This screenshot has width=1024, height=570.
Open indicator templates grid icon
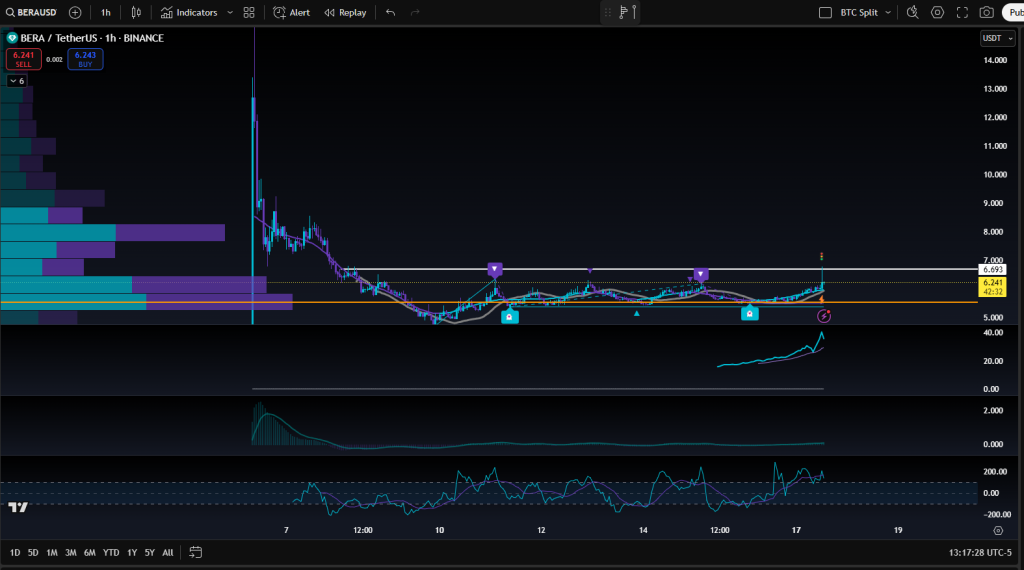point(249,12)
